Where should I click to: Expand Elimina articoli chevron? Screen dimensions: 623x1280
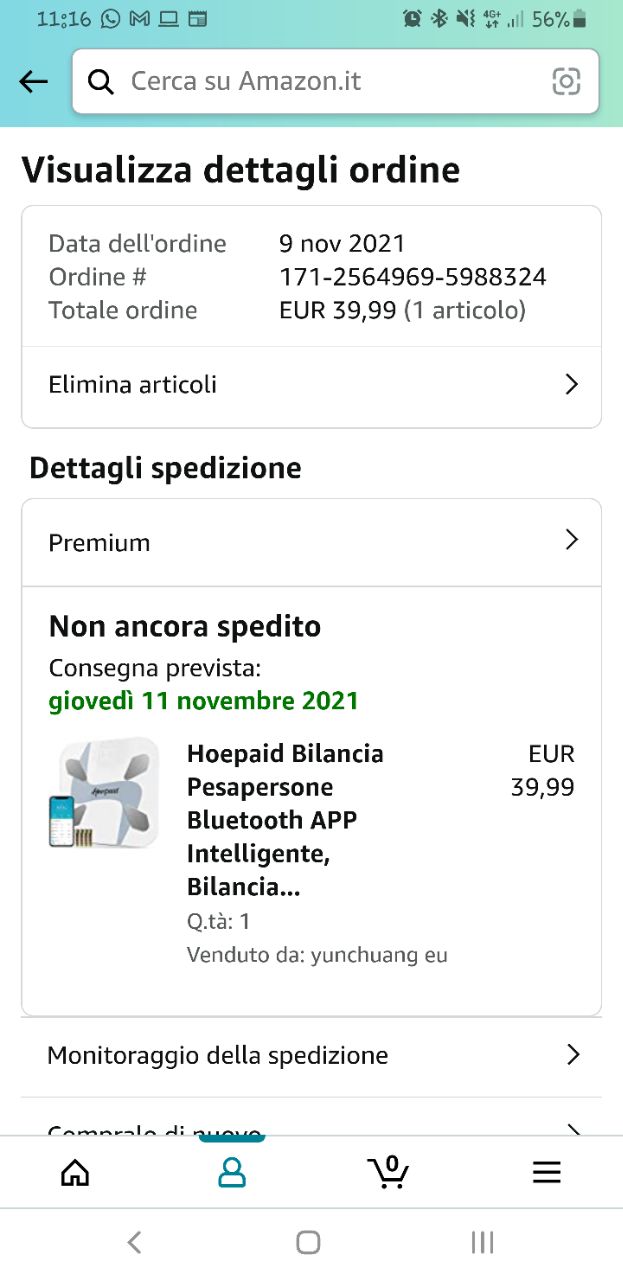click(x=572, y=385)
